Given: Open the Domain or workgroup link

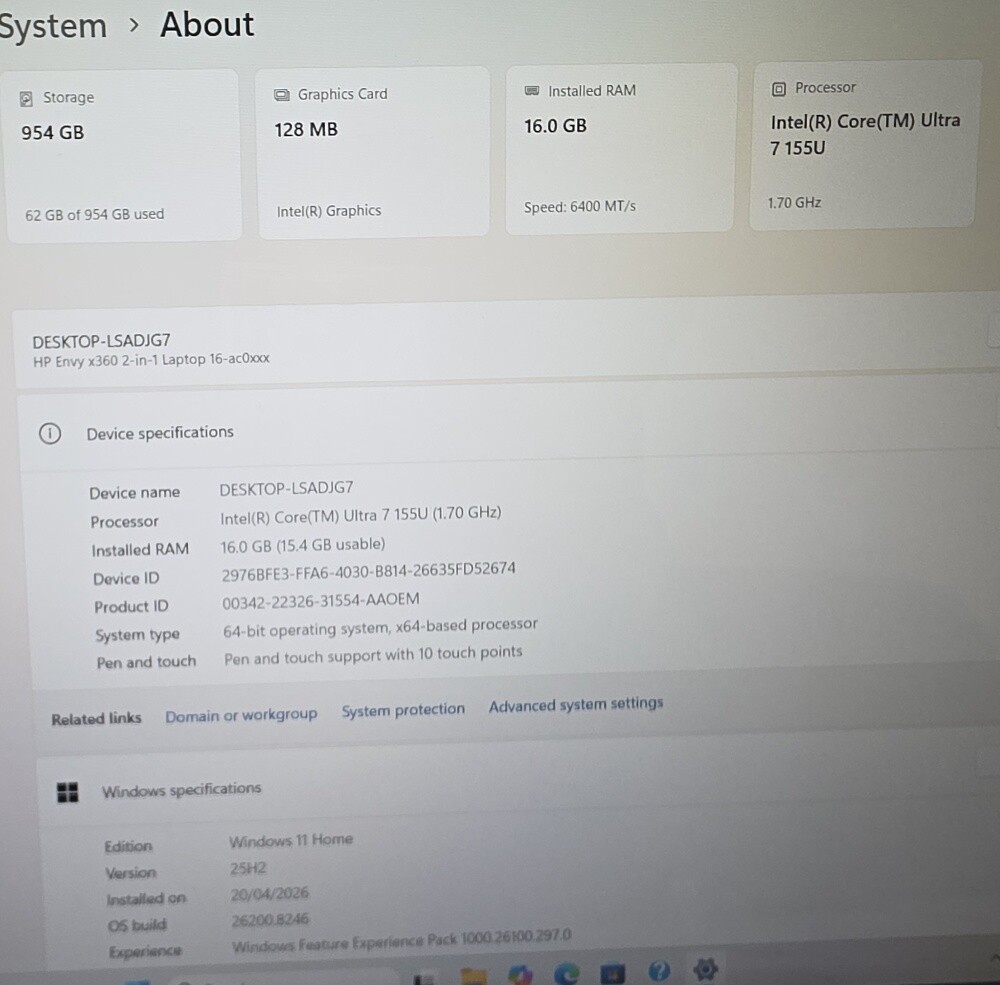Looking at the screenshot, I should coord(241,715).
